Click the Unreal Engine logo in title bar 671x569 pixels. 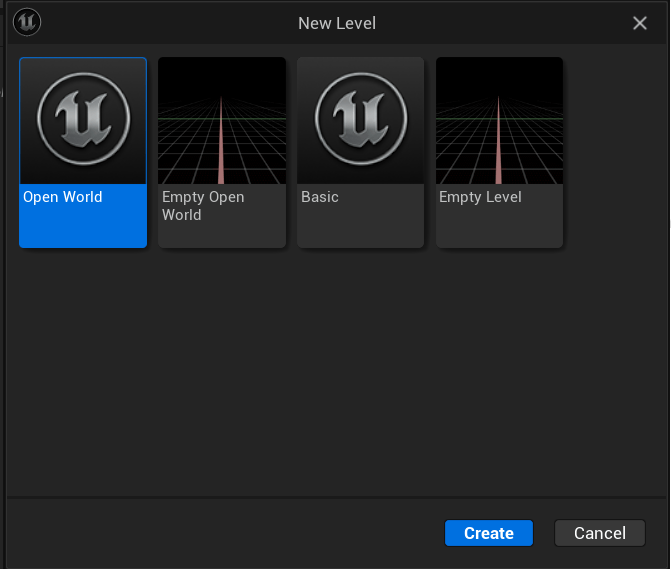[27, 22]
